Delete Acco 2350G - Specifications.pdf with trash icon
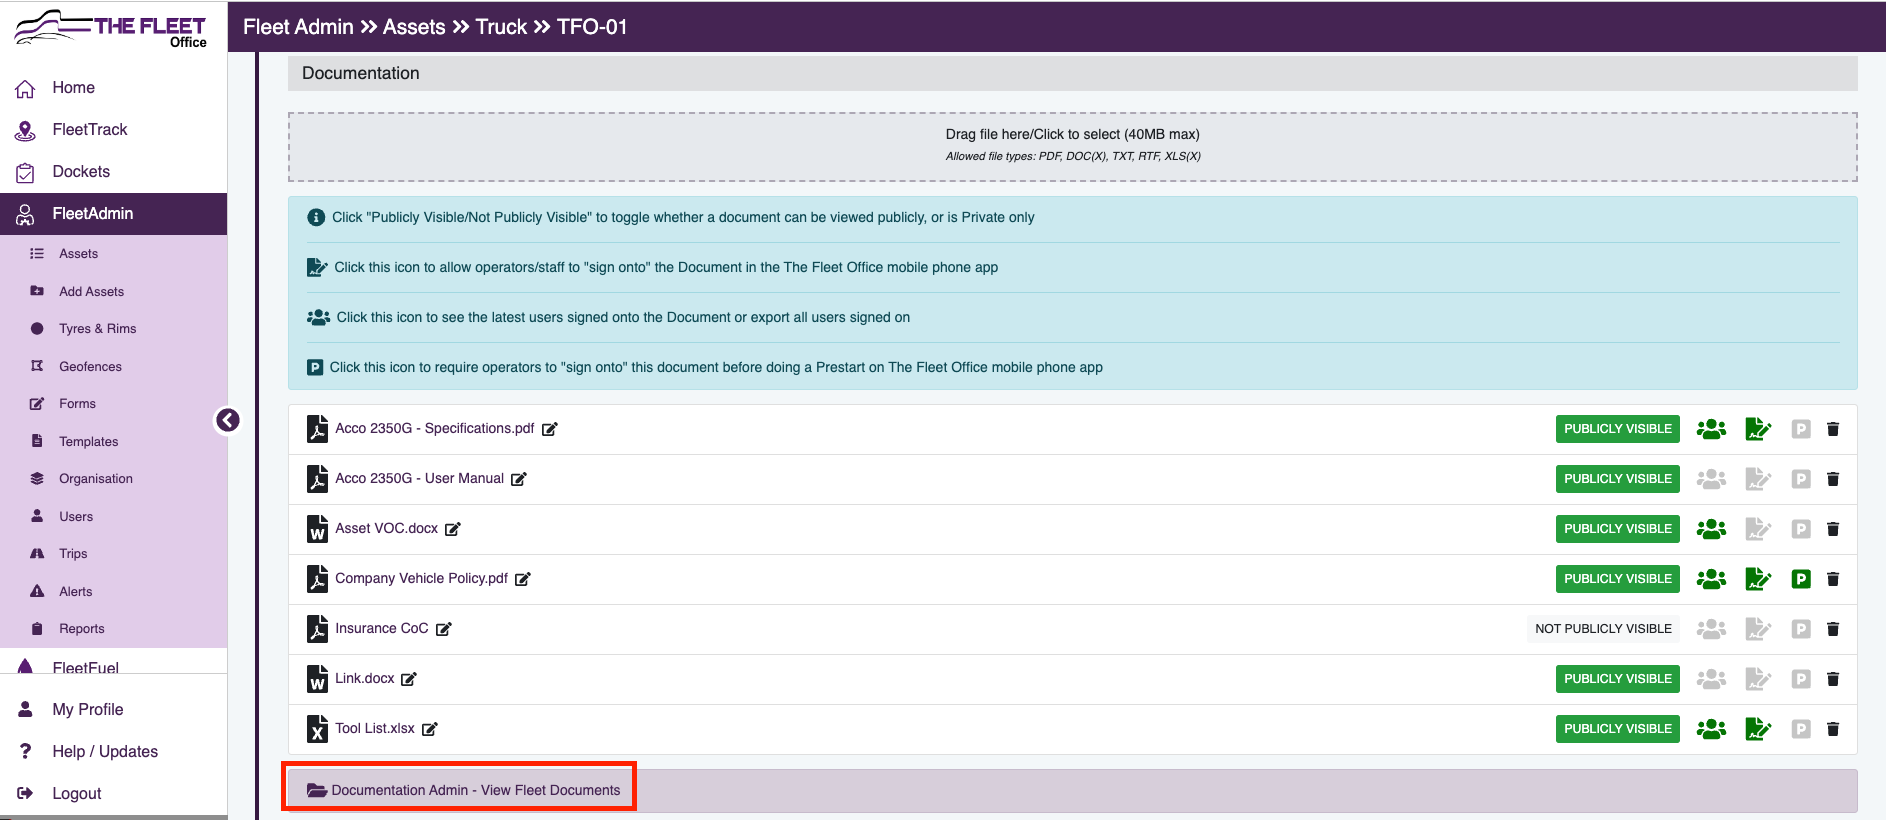Viewport: 1886px width, 820px height. pos(1833,429)
